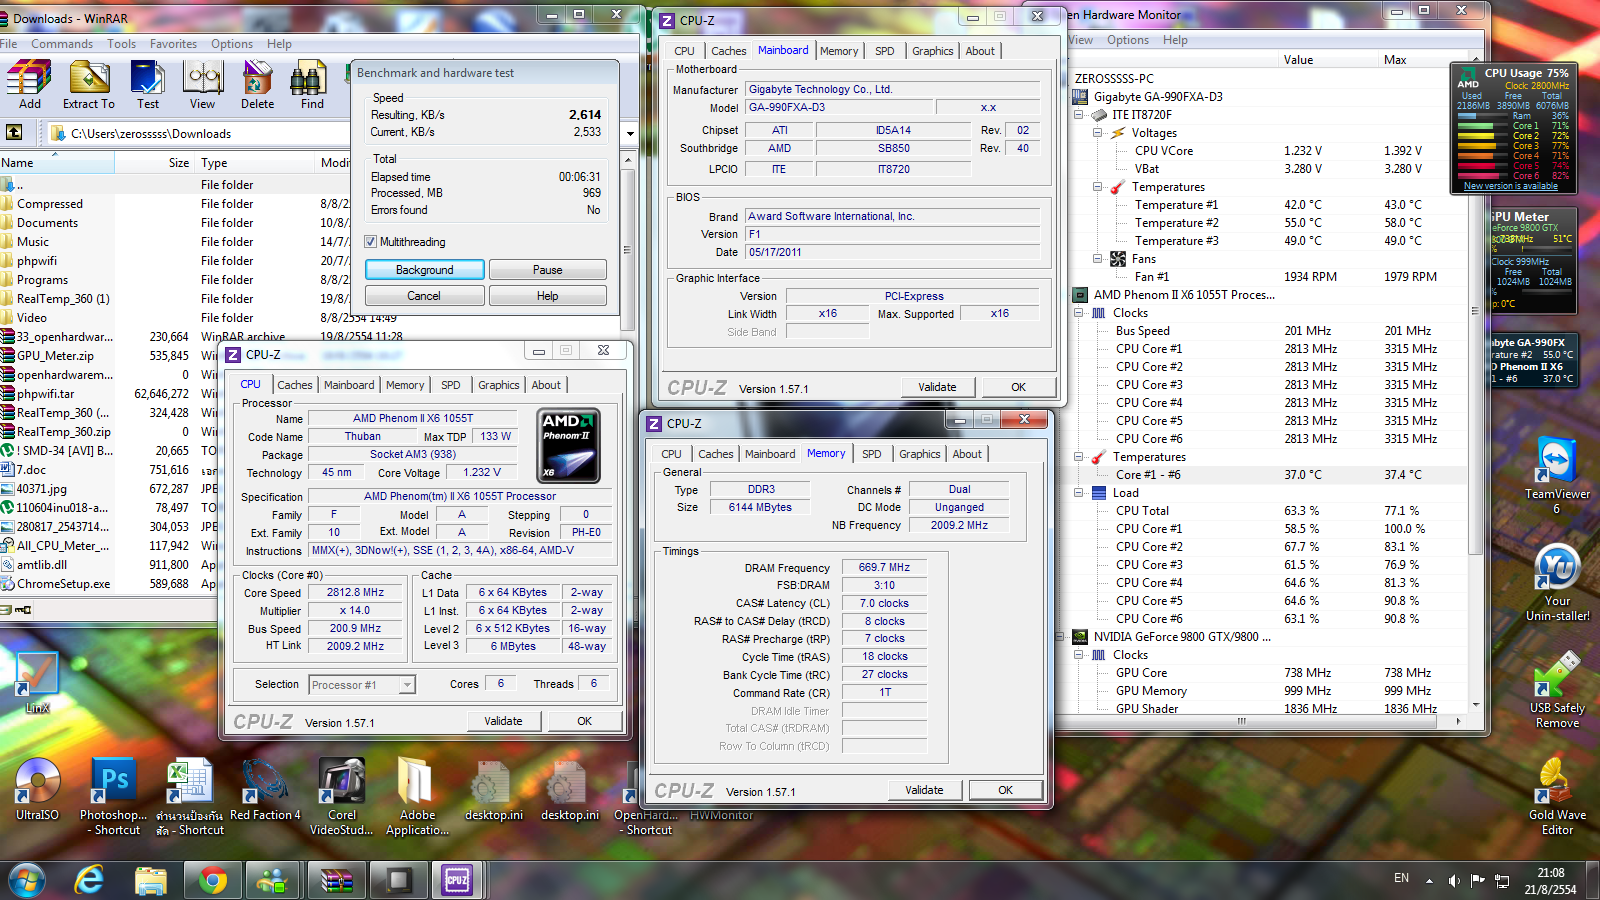Image resolution: width=1600 pixels, height=900 pixels.
Task: Switch to Caches tab in CPU-Z processor window
Action: click(x=295, y=385)
